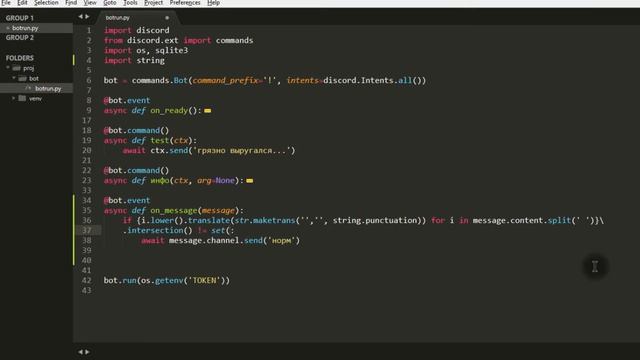This screenshot has width=640, height=360.
Task: Go to next tab with right arrow
Action: (87, 17)
